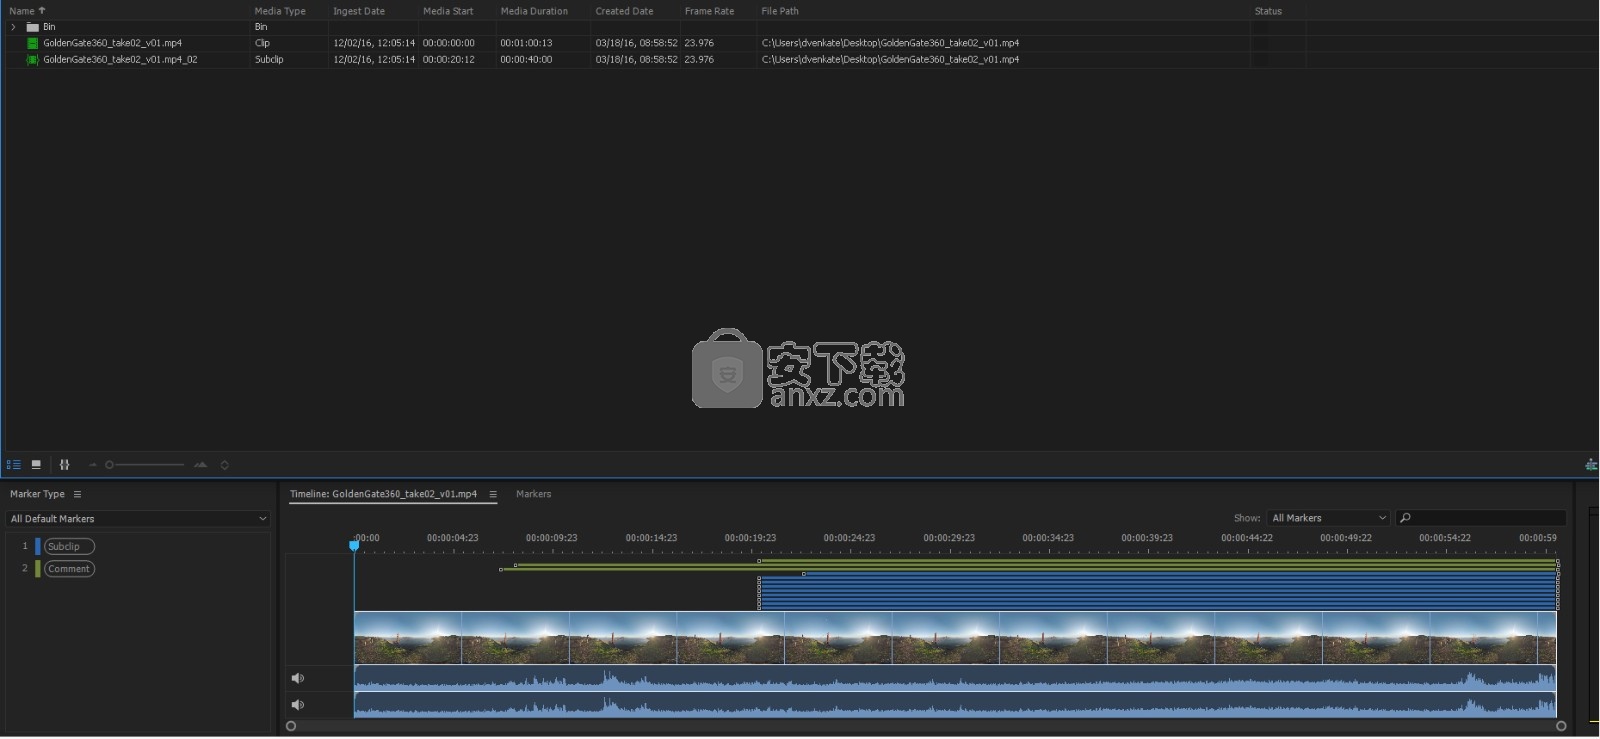Click the right timeline zoom scrollbar handle
1600x739 pixels.
point(1561,726)
